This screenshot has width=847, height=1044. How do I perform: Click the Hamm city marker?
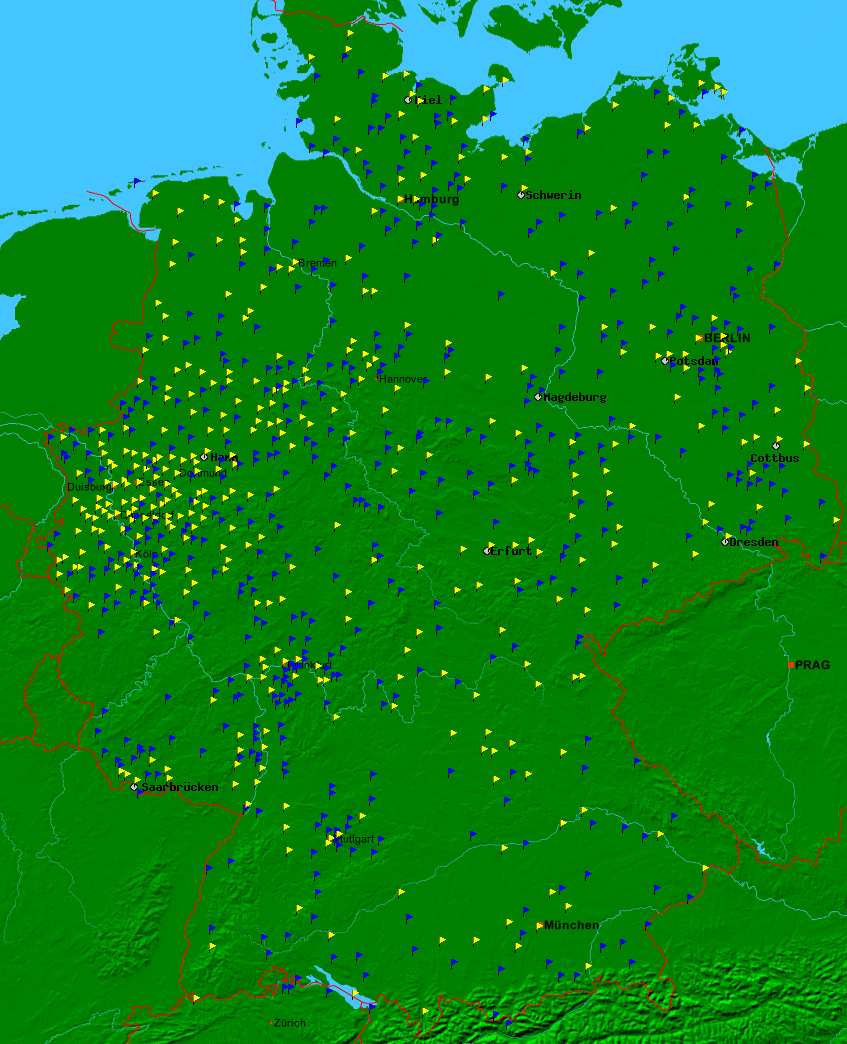(x=205, y=457)
